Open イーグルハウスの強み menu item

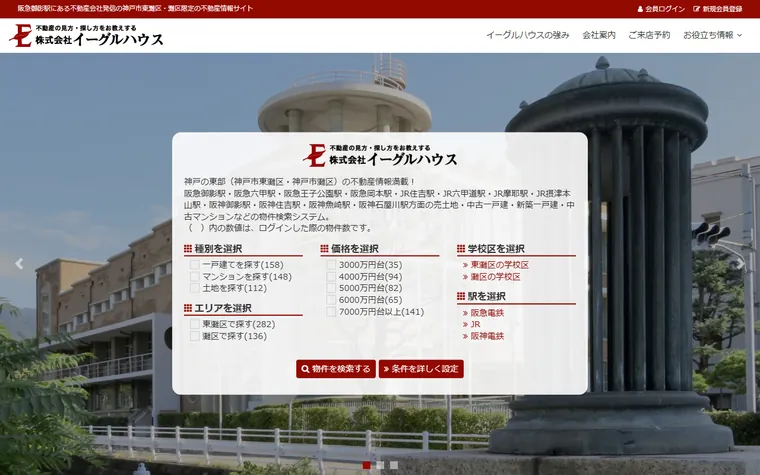(x=528, y=35)
